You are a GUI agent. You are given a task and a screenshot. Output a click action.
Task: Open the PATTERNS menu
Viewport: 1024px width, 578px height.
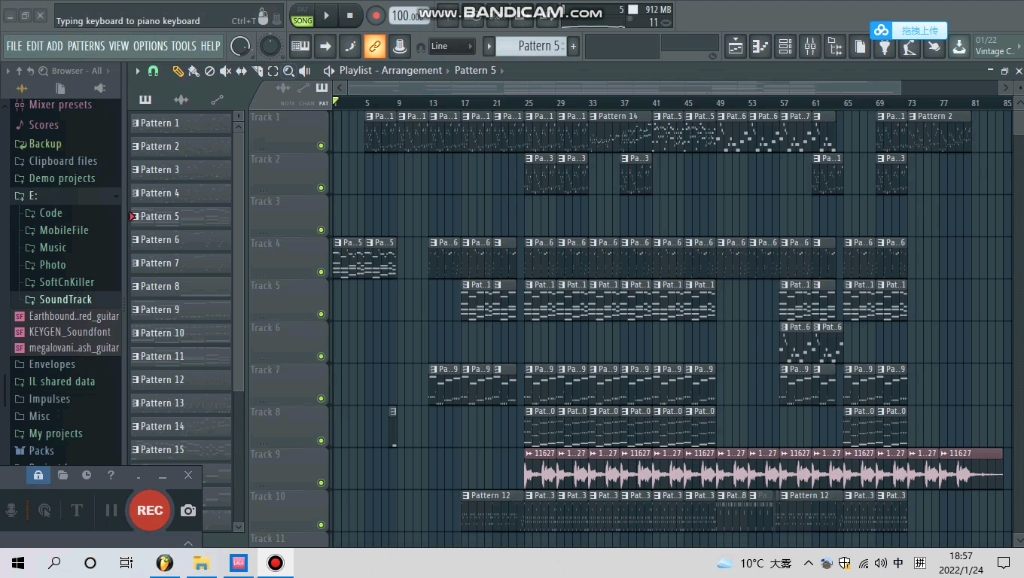click(86, 46)
